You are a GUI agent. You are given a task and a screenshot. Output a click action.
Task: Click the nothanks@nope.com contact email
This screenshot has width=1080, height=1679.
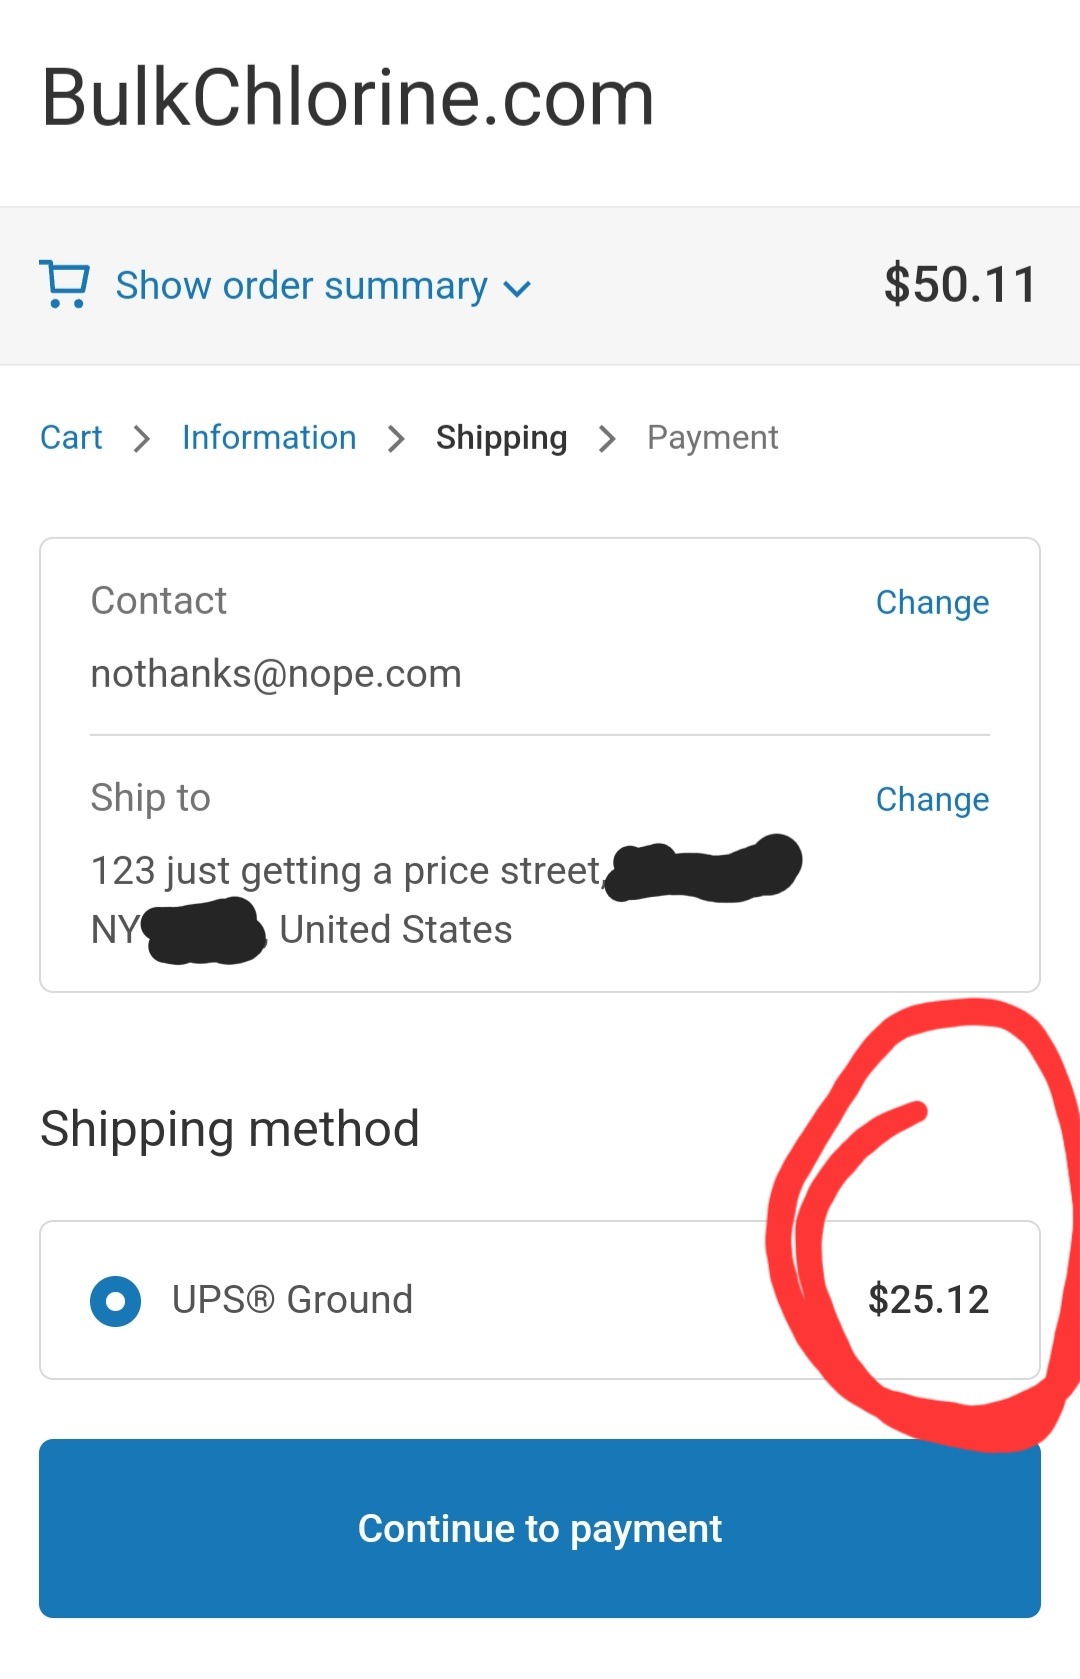click(276, 674)
